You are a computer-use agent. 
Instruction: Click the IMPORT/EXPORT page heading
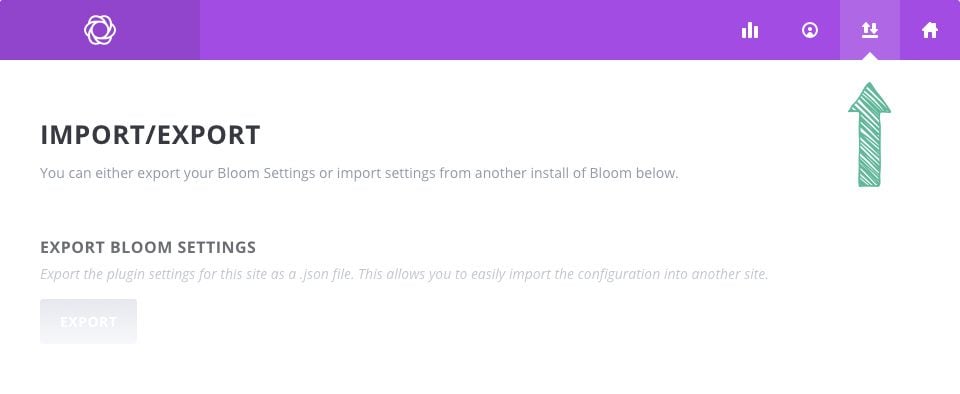(151, 135)
